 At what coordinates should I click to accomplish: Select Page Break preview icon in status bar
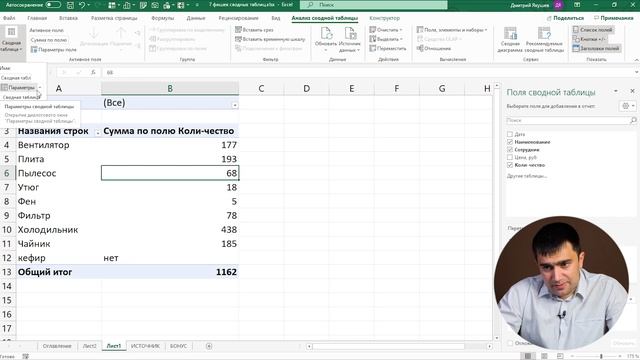tap(560, 356)
